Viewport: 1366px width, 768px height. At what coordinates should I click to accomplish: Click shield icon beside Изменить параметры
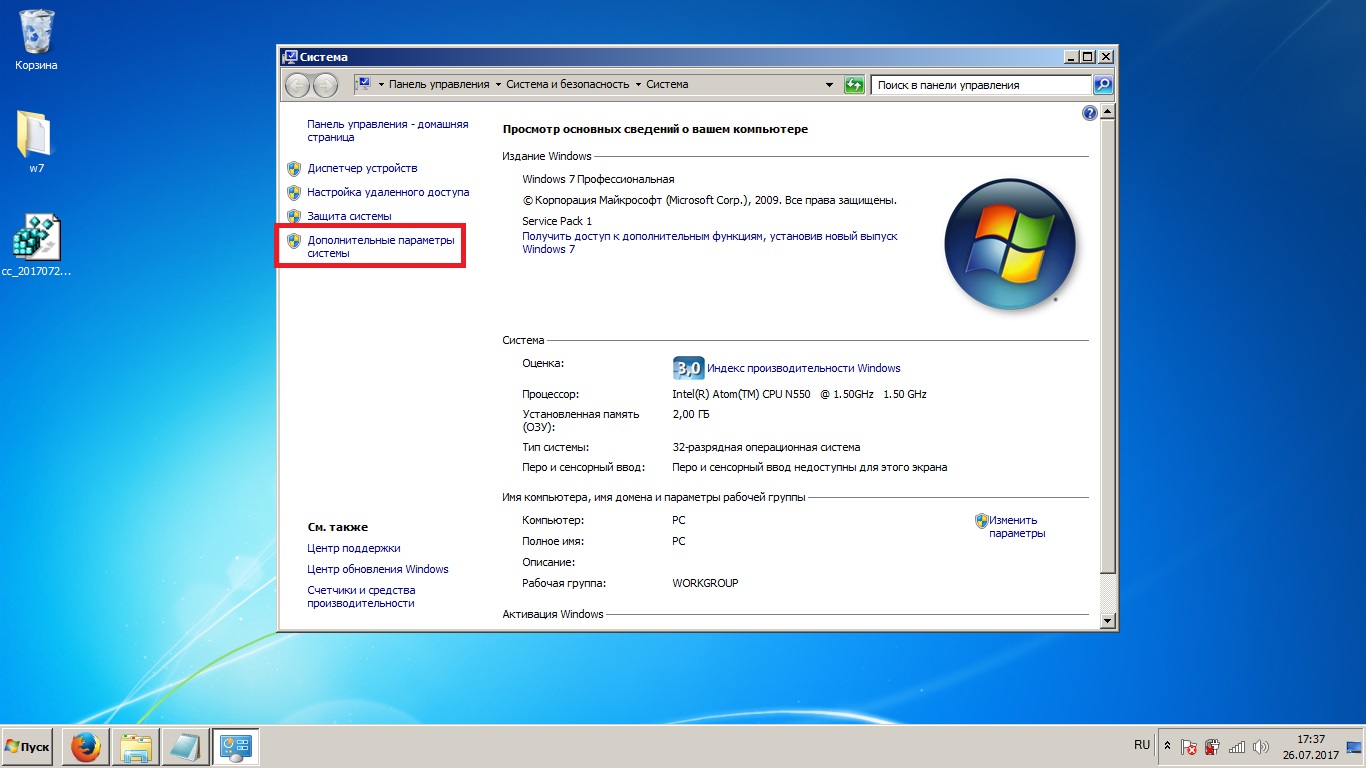click(982, 520)
